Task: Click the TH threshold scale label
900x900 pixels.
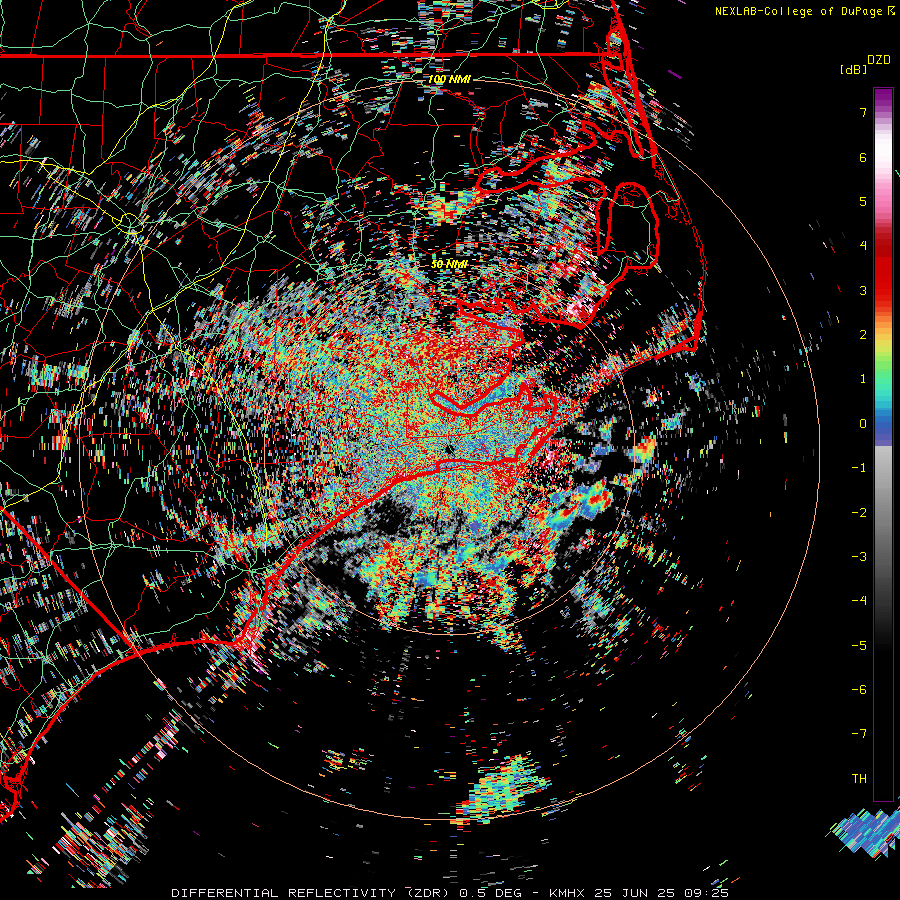Action: point(859,779)
